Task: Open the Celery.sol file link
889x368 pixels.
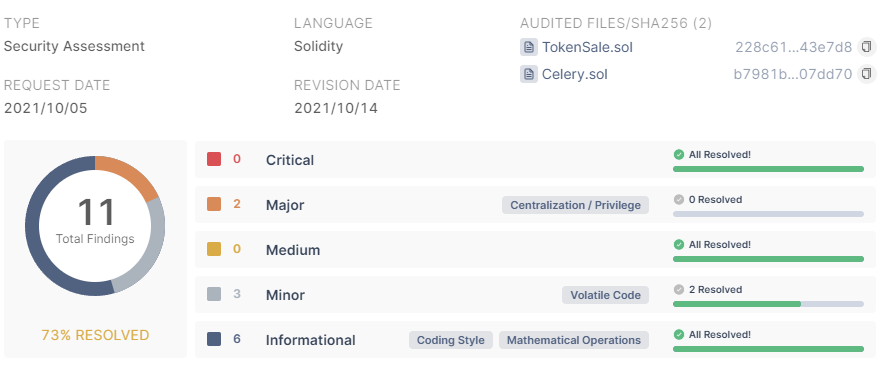Action: 574,74
